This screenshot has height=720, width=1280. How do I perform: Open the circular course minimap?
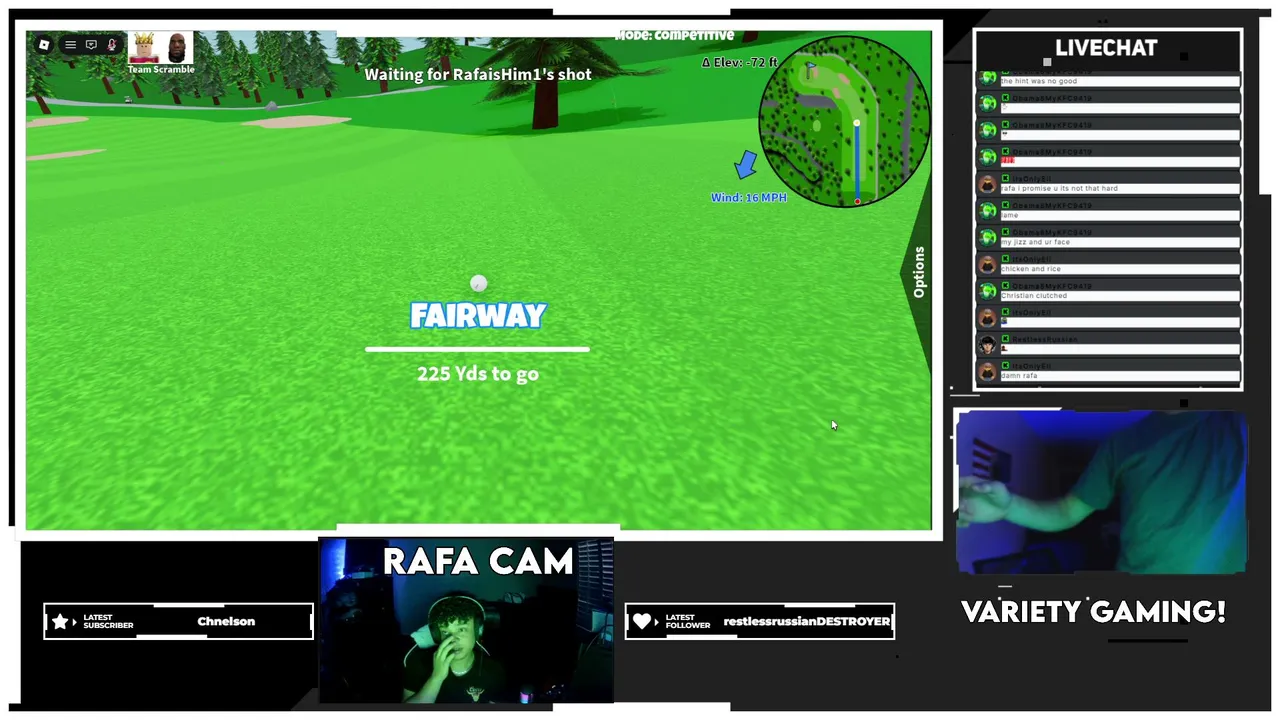[844, 121]
